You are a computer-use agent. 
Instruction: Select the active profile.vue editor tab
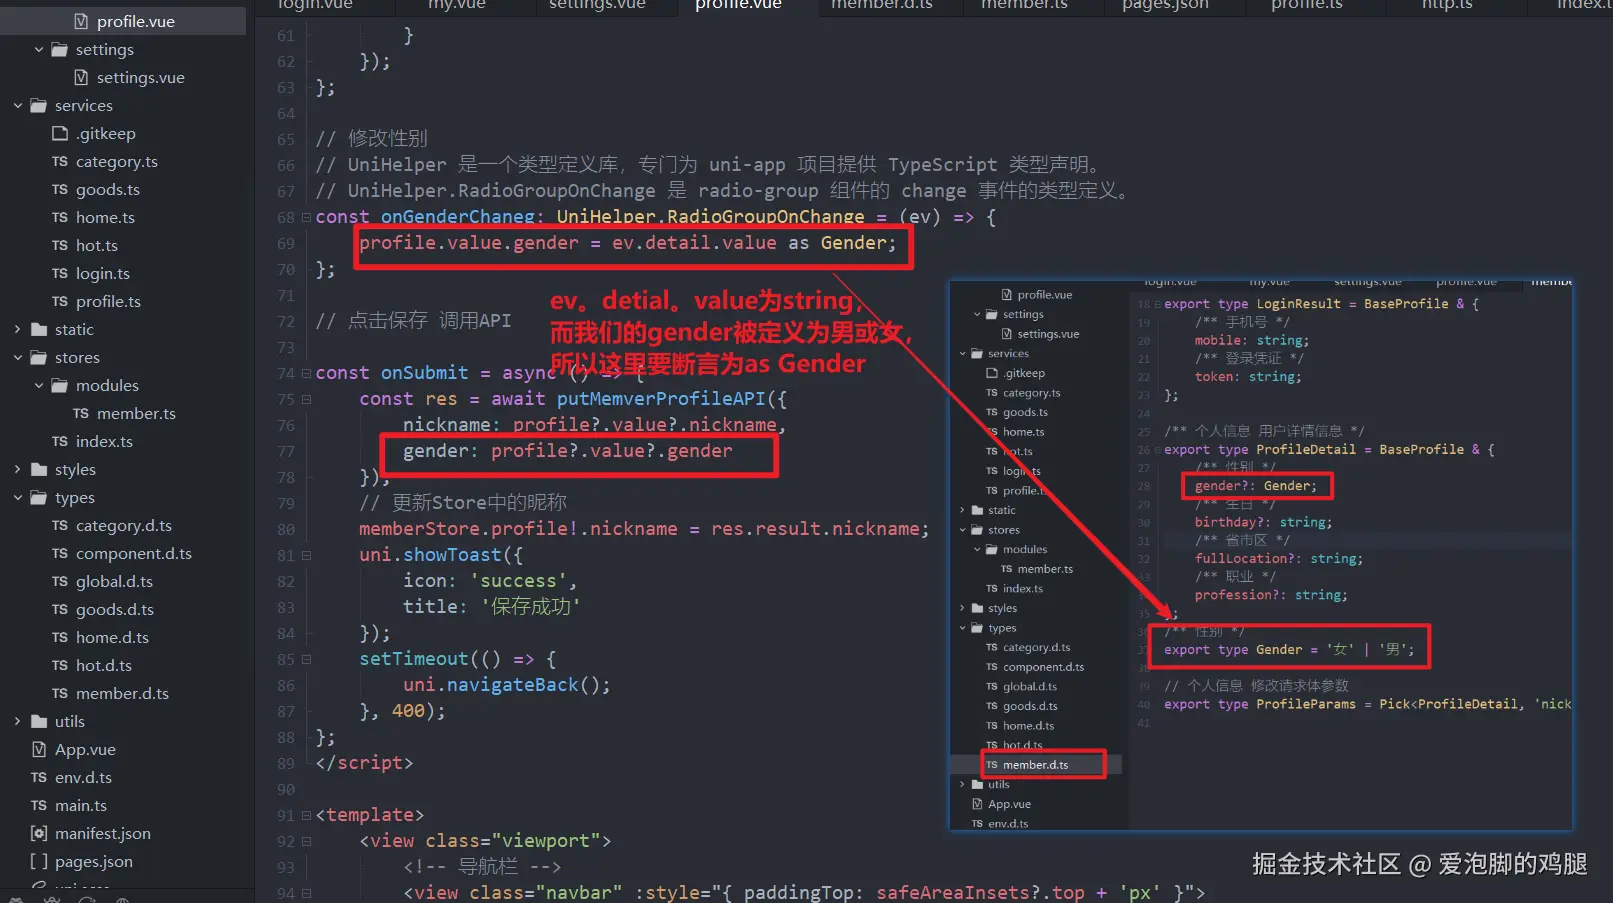[x=738, y=5]
